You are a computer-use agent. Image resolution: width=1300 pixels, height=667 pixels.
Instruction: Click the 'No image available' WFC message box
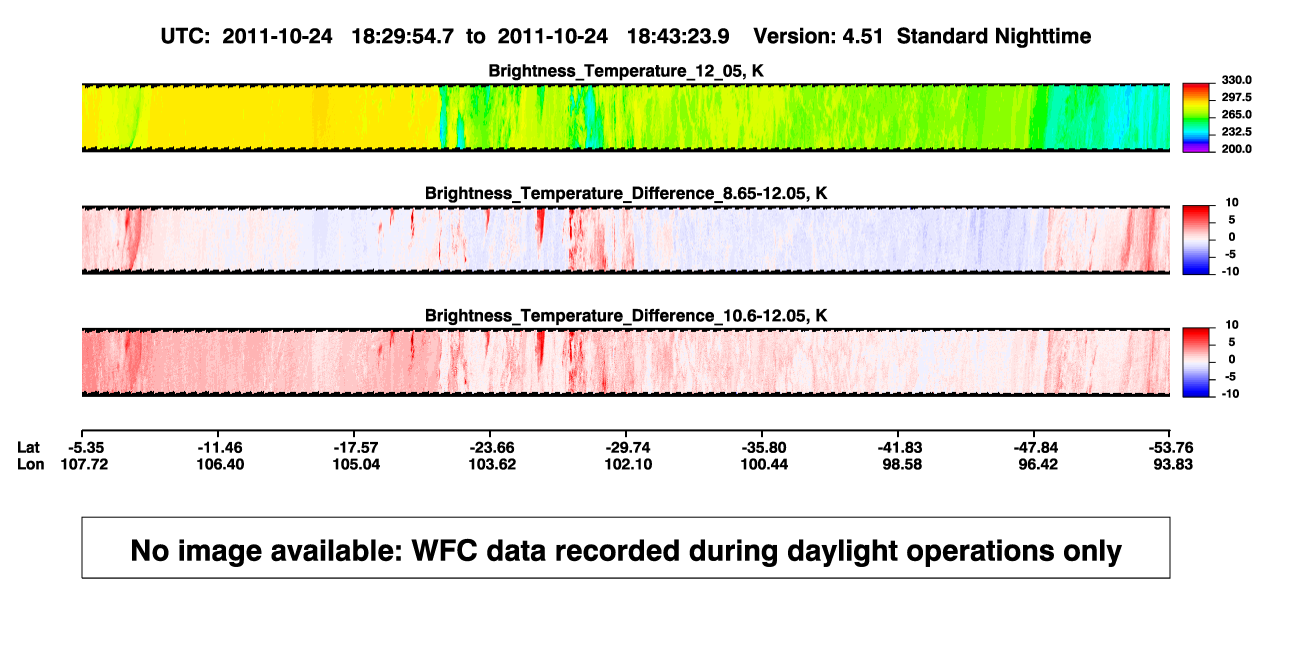(625, 548)
